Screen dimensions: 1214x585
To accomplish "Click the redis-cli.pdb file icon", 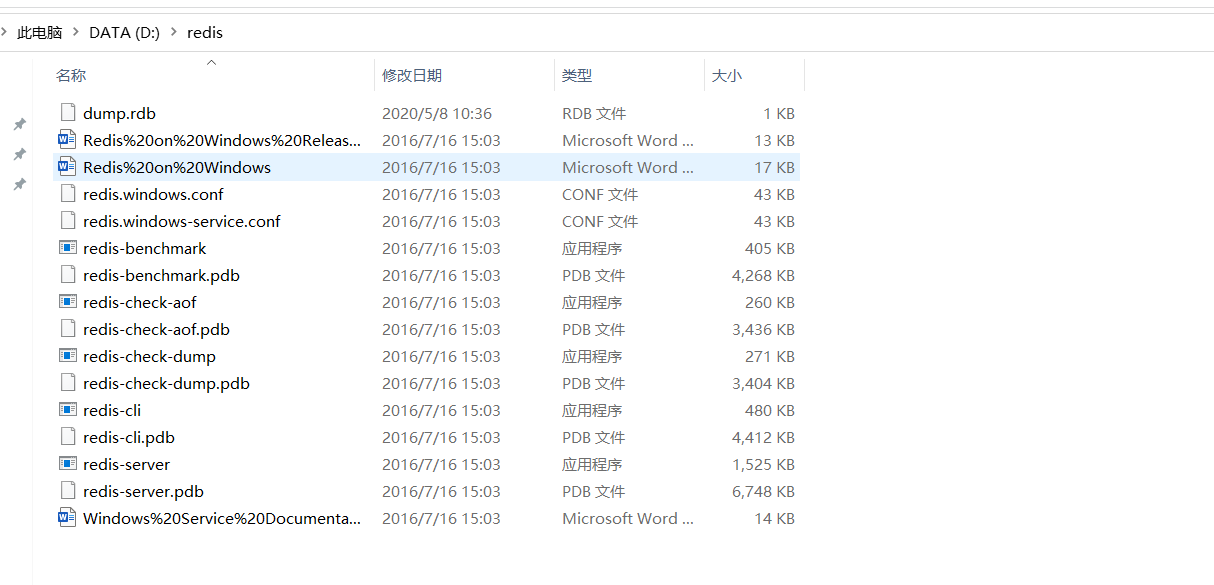I will pyautogui.click(x=68, y=437).
